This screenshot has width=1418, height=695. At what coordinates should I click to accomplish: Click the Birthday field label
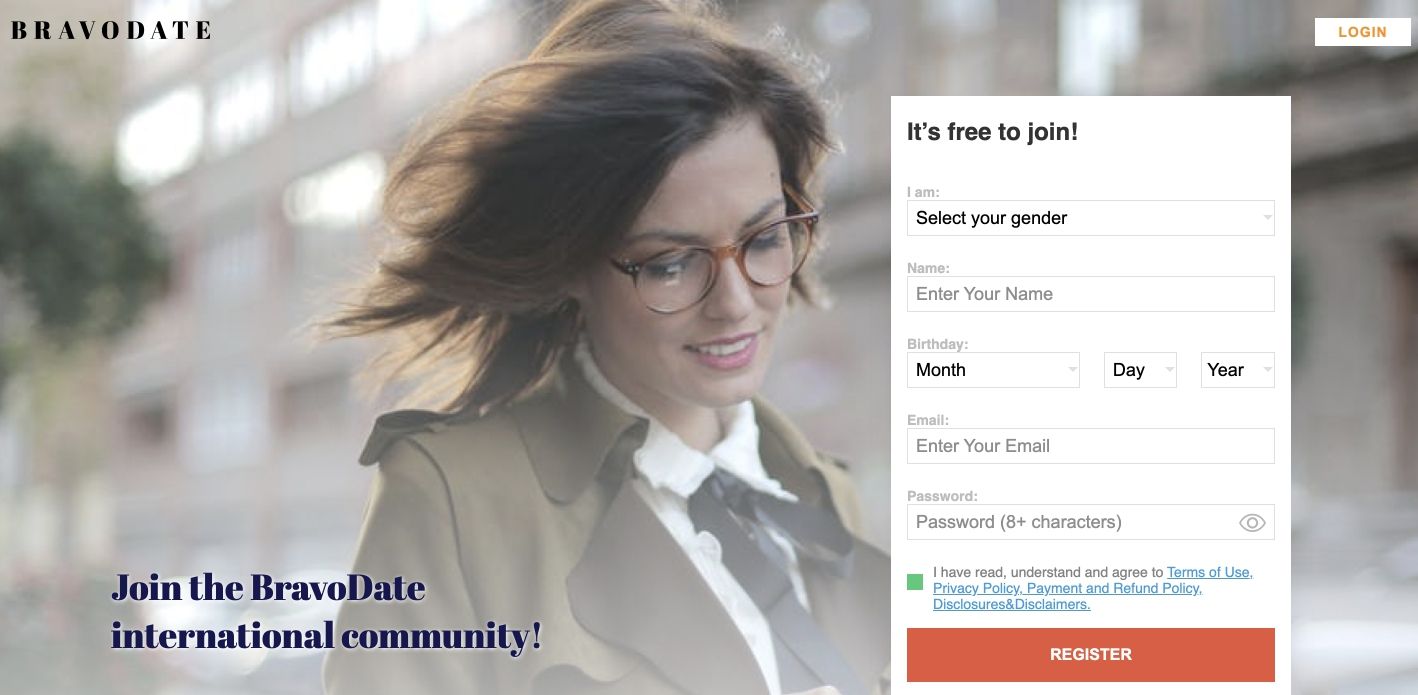[x=937, y=344]
